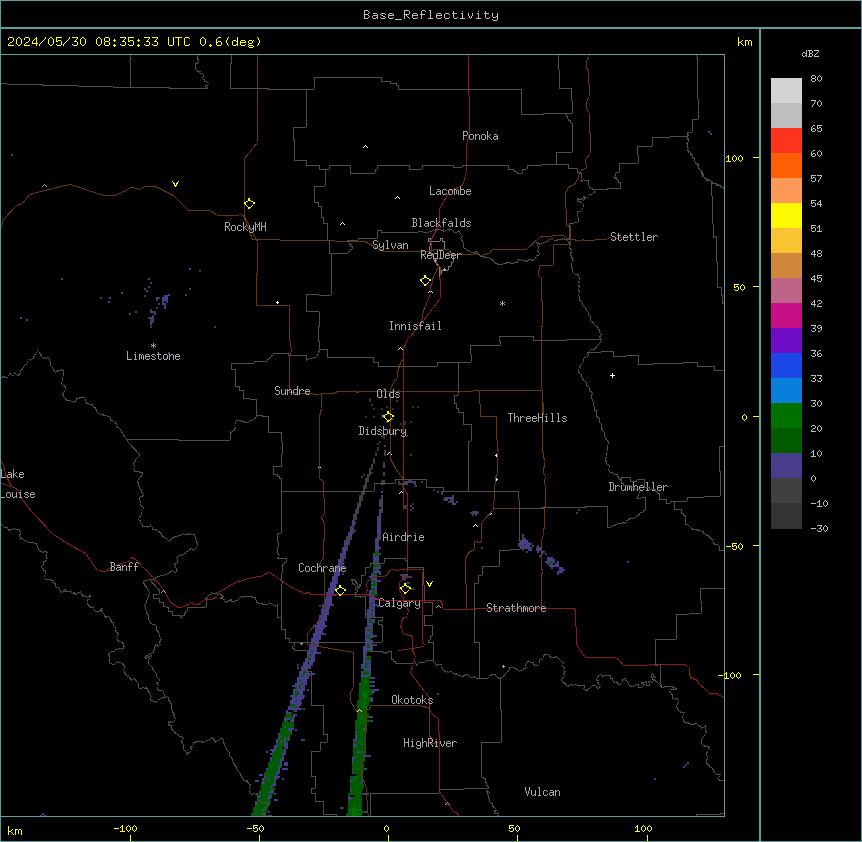Click the Okotoks town label

[x=412, y=700]
